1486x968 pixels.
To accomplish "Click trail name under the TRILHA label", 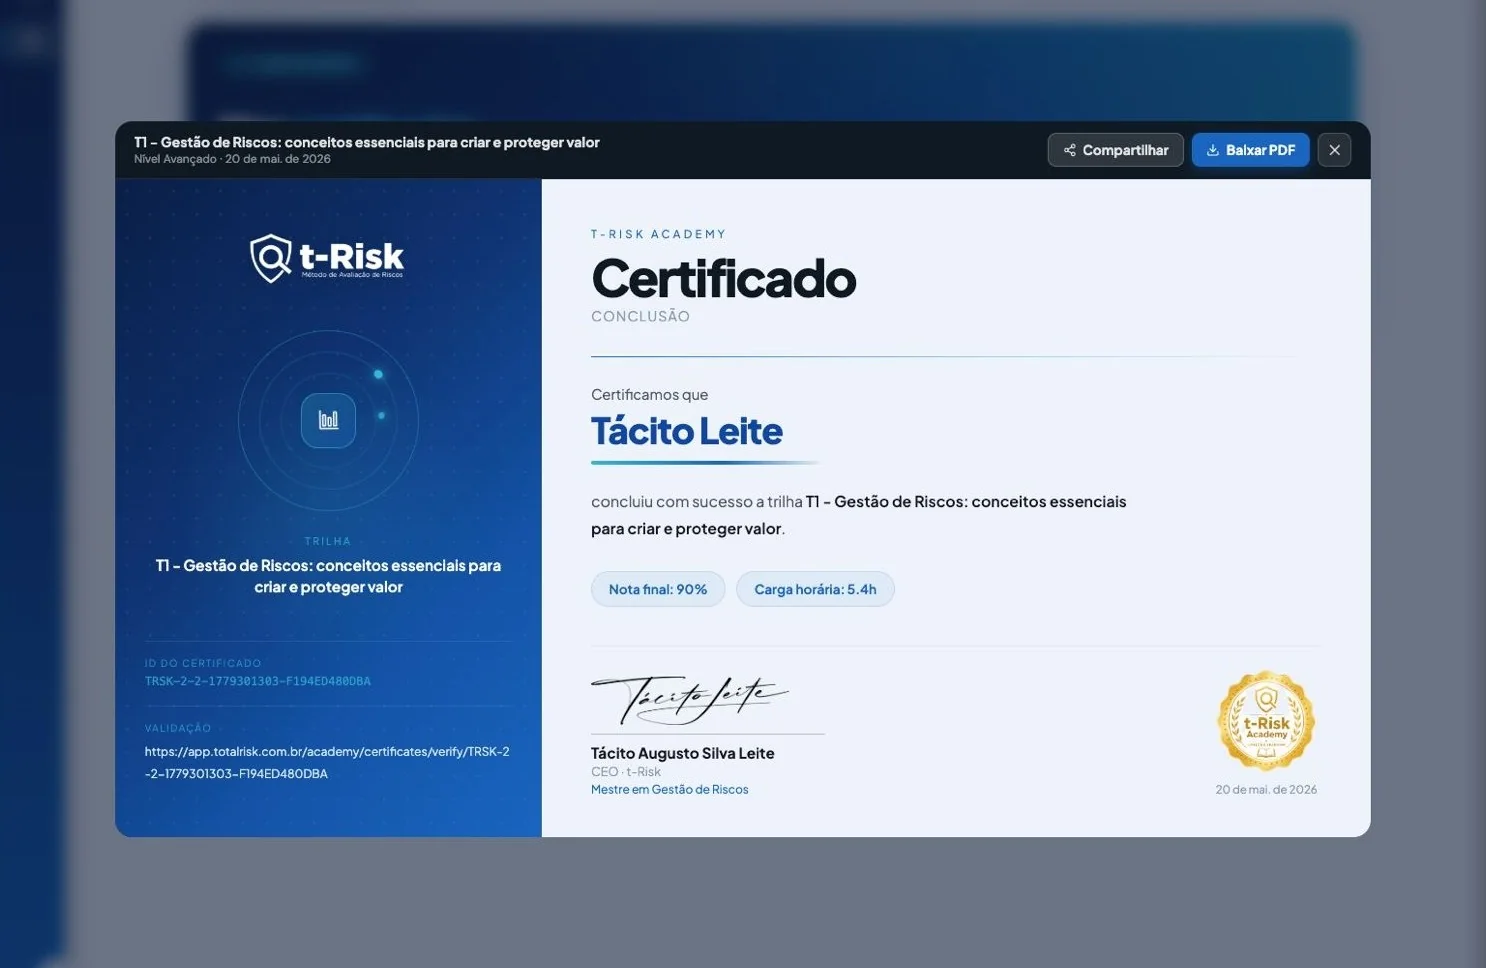I will click(x=328, y=576).
